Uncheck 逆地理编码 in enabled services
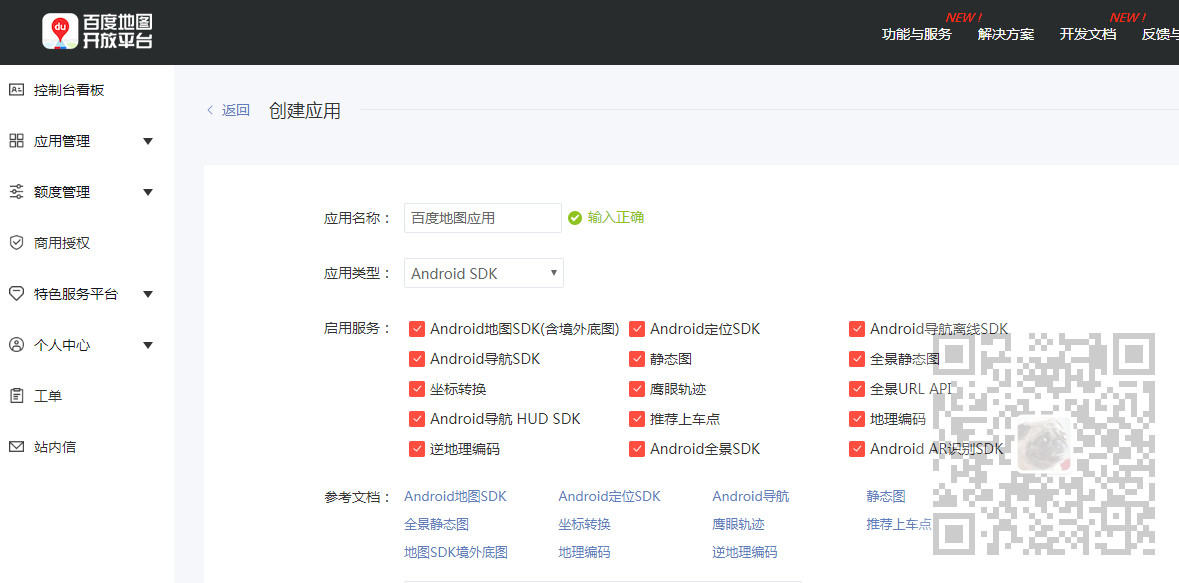1179x583 pixels. click(x=417, y=450)
